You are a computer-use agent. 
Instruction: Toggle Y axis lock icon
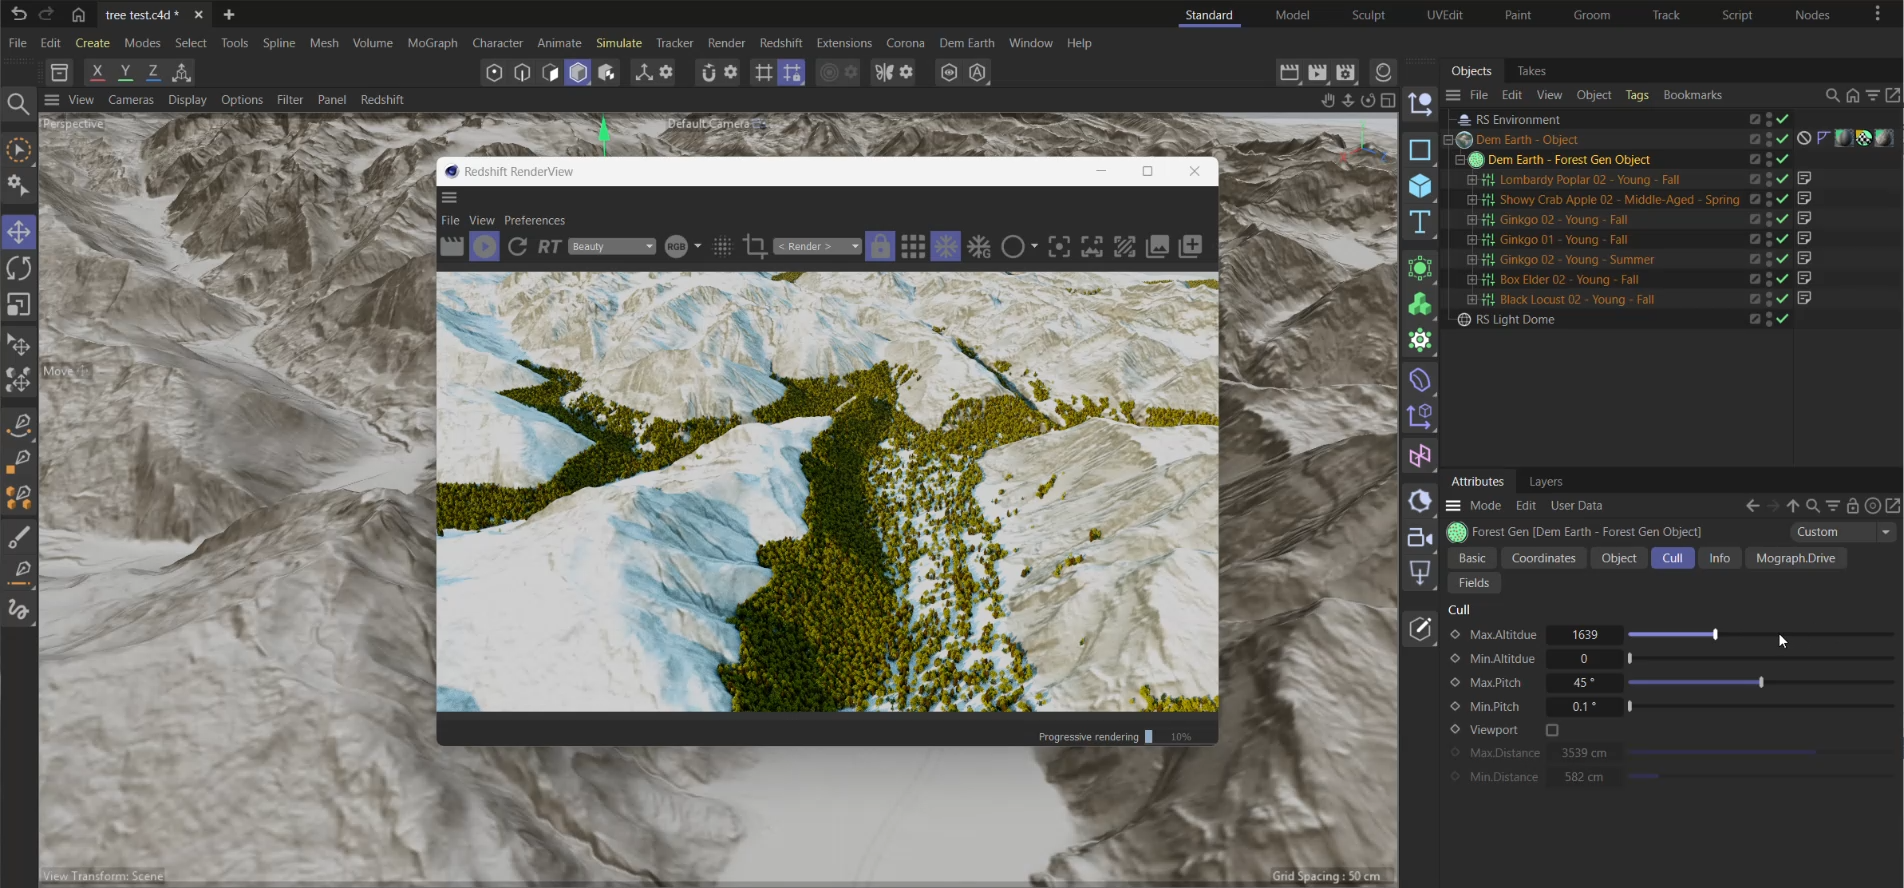[125, 72]
